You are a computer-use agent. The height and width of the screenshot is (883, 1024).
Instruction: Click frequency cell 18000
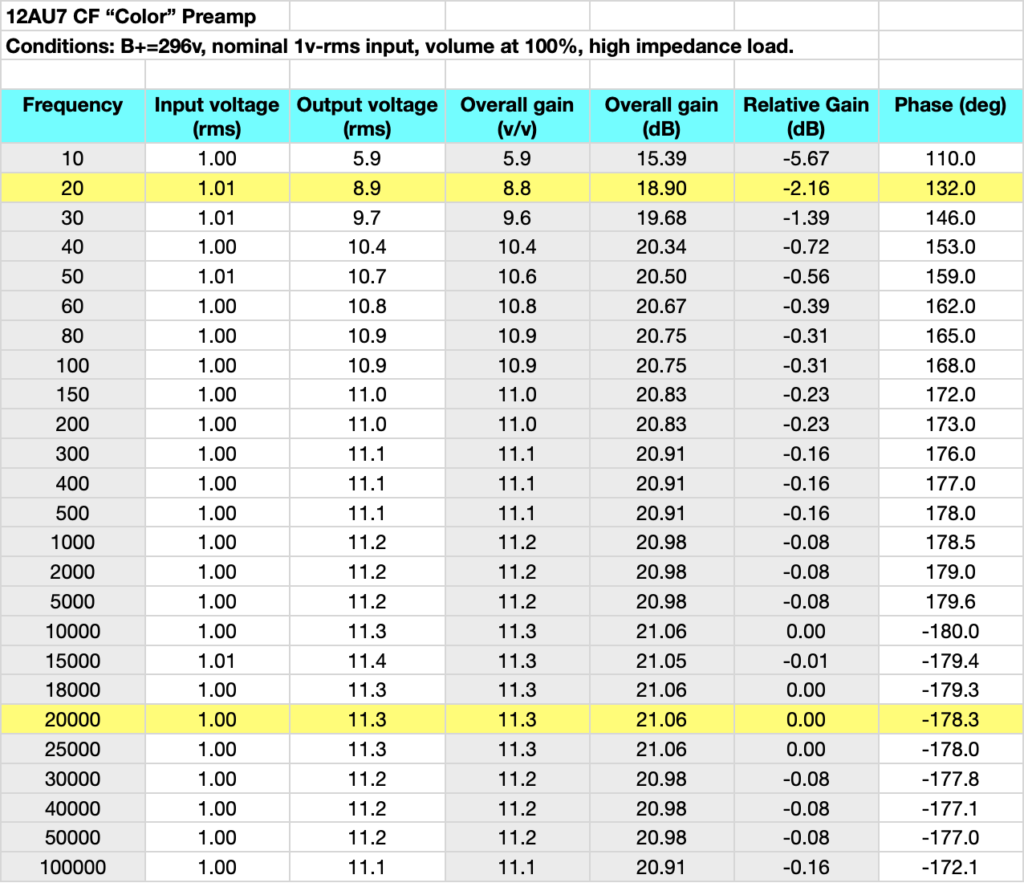tap(72, 690)
